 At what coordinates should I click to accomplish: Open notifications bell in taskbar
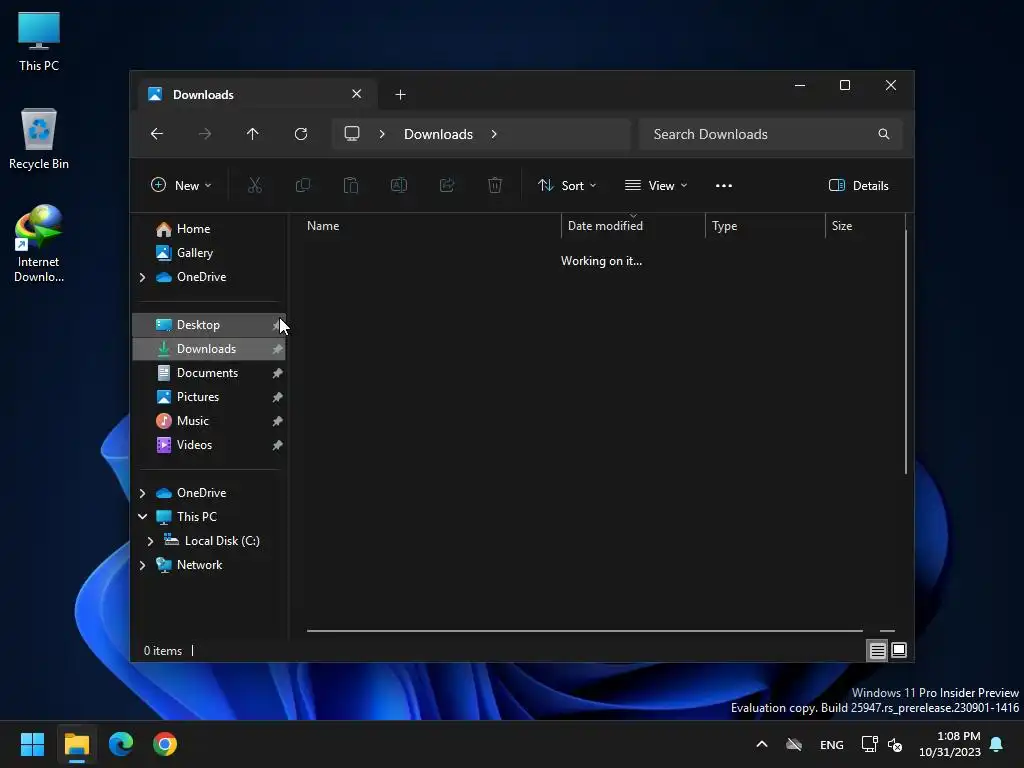coord(996,744)
